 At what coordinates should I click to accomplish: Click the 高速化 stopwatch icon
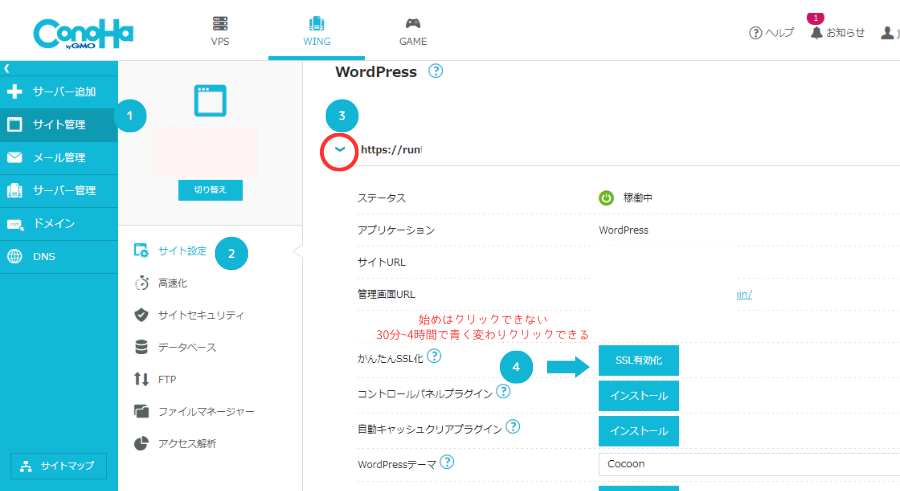(x=141, y=283)
